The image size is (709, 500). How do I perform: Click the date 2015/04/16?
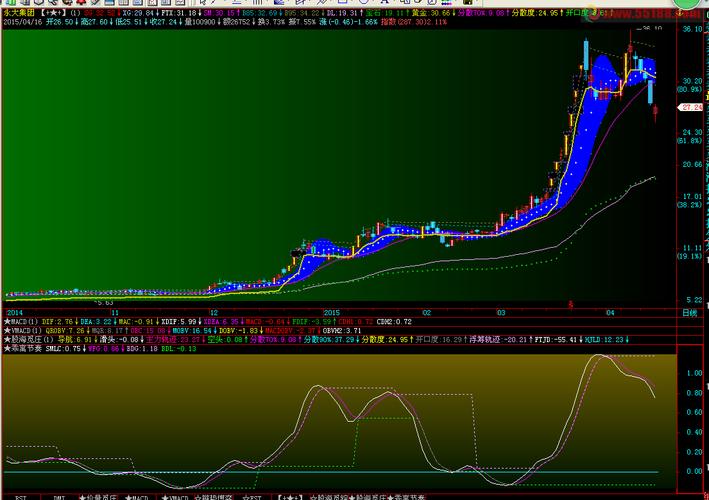[x=22, y=22]
